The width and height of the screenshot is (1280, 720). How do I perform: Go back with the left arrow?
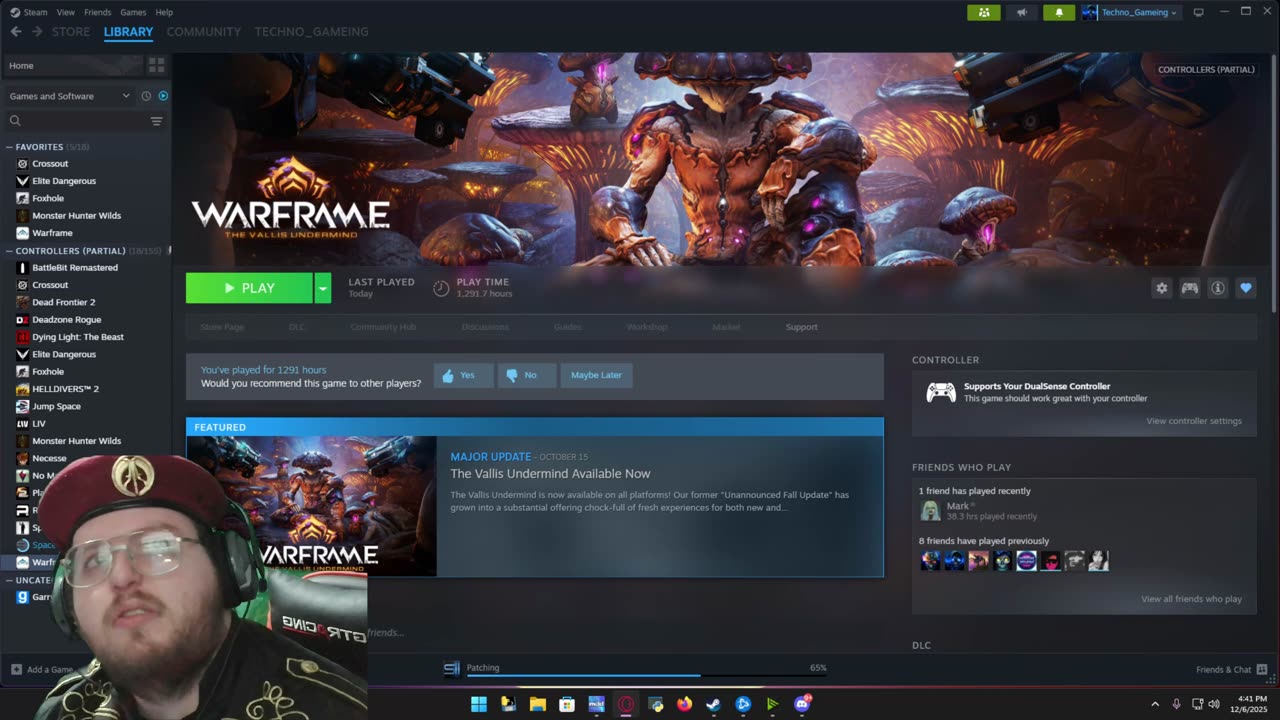click(x=16, y=32)
